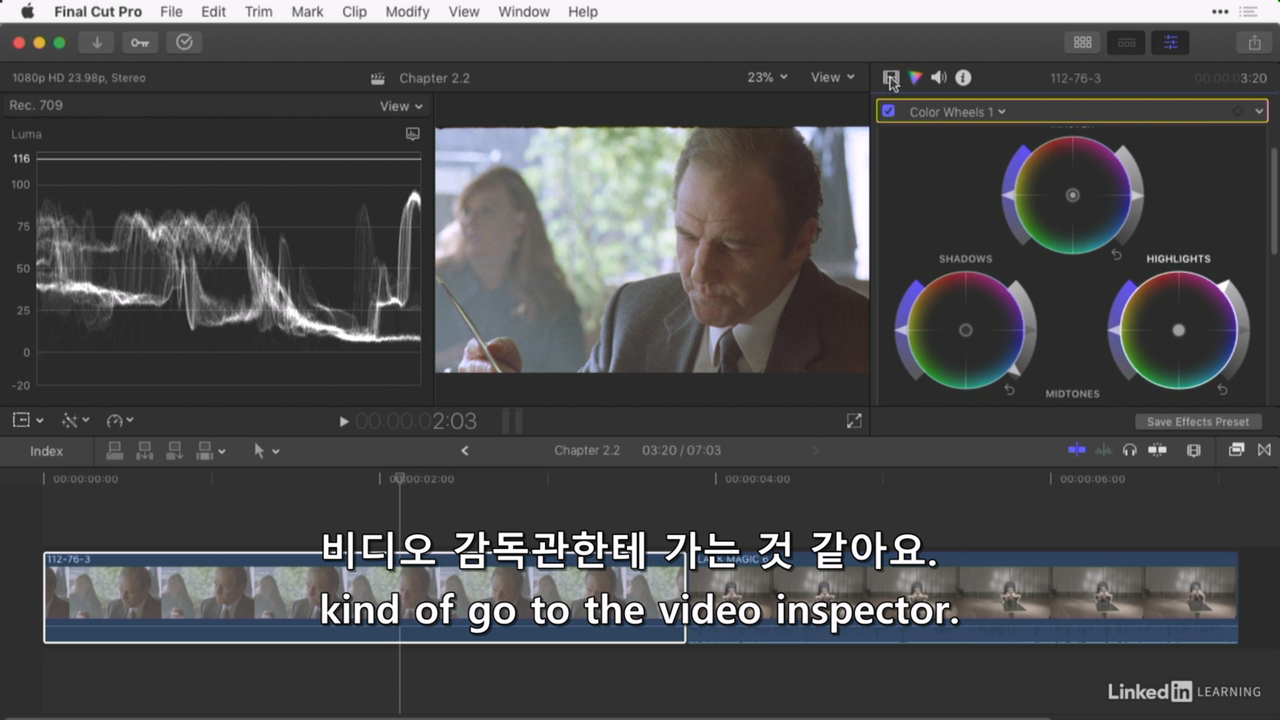The image size is (1280, 720).
Task: Expand the color correction options chevron
Action: point(1259,111)
